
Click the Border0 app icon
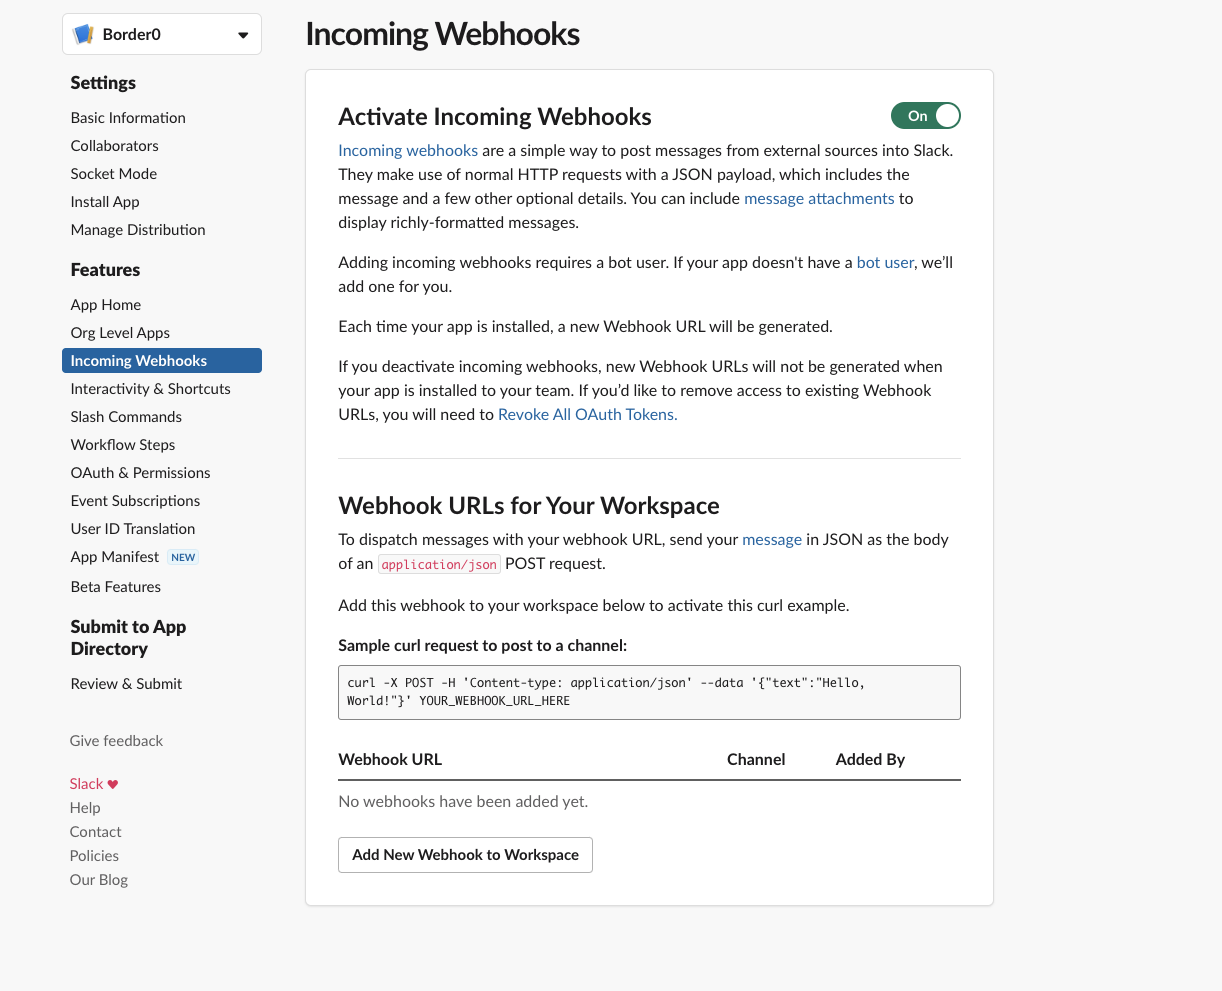coord(84,34)
